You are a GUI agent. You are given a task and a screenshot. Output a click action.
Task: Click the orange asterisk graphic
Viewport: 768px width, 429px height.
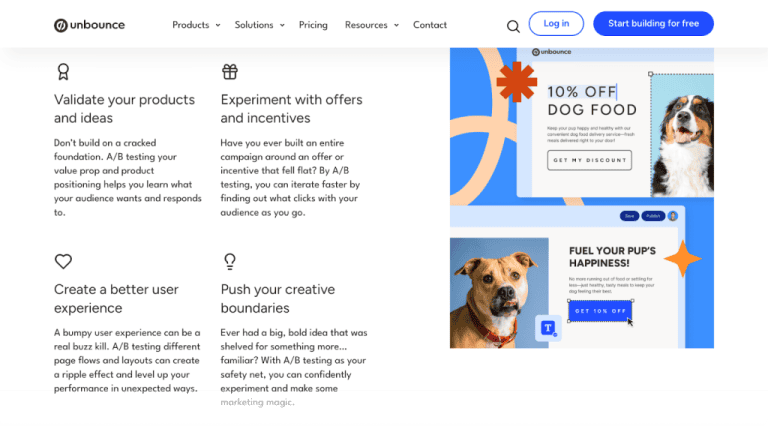516,82
